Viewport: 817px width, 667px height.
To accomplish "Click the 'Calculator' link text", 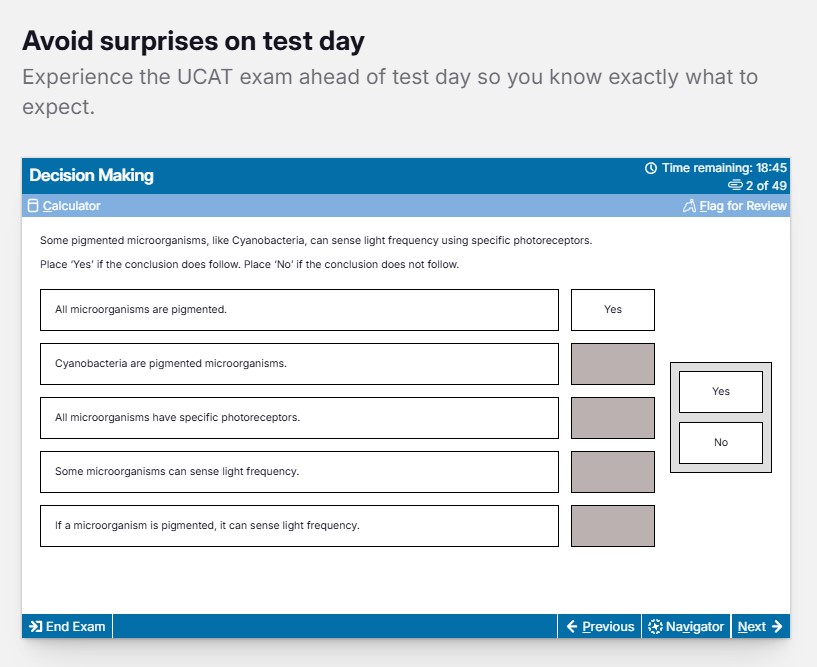I will (72, 206).
